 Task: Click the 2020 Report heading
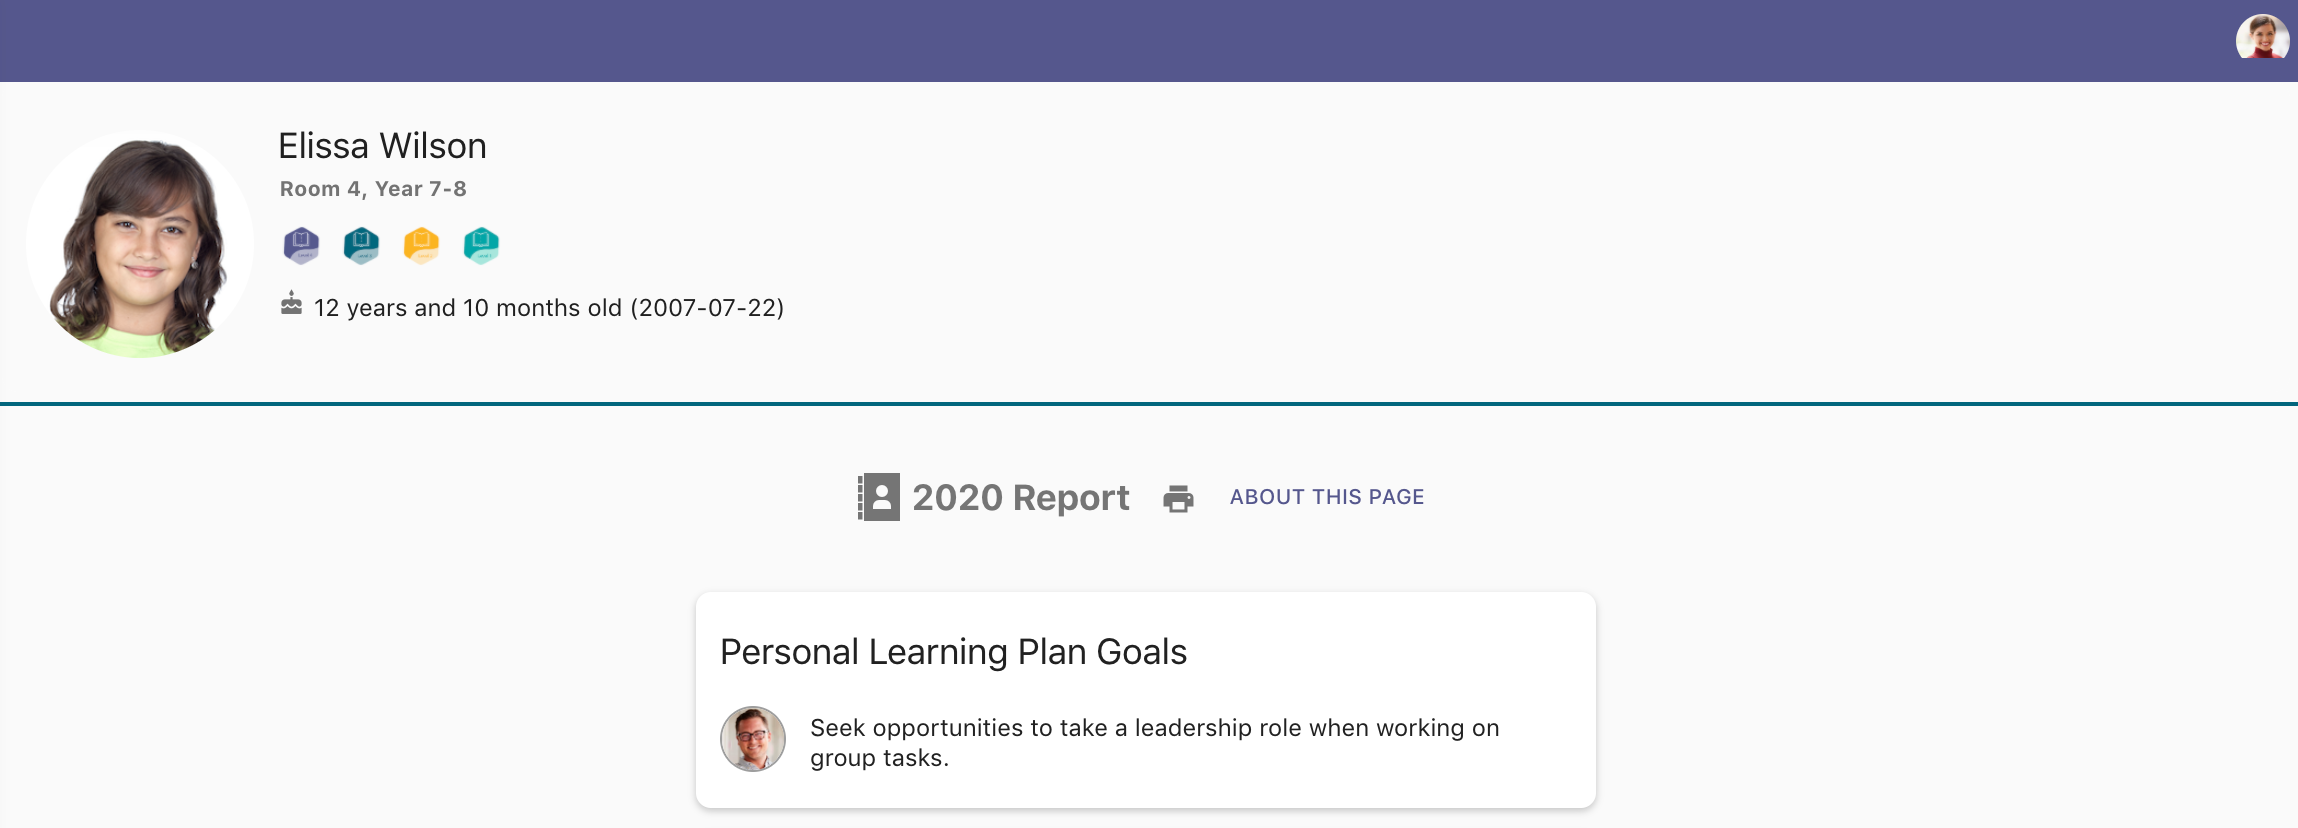(1020, 497)
